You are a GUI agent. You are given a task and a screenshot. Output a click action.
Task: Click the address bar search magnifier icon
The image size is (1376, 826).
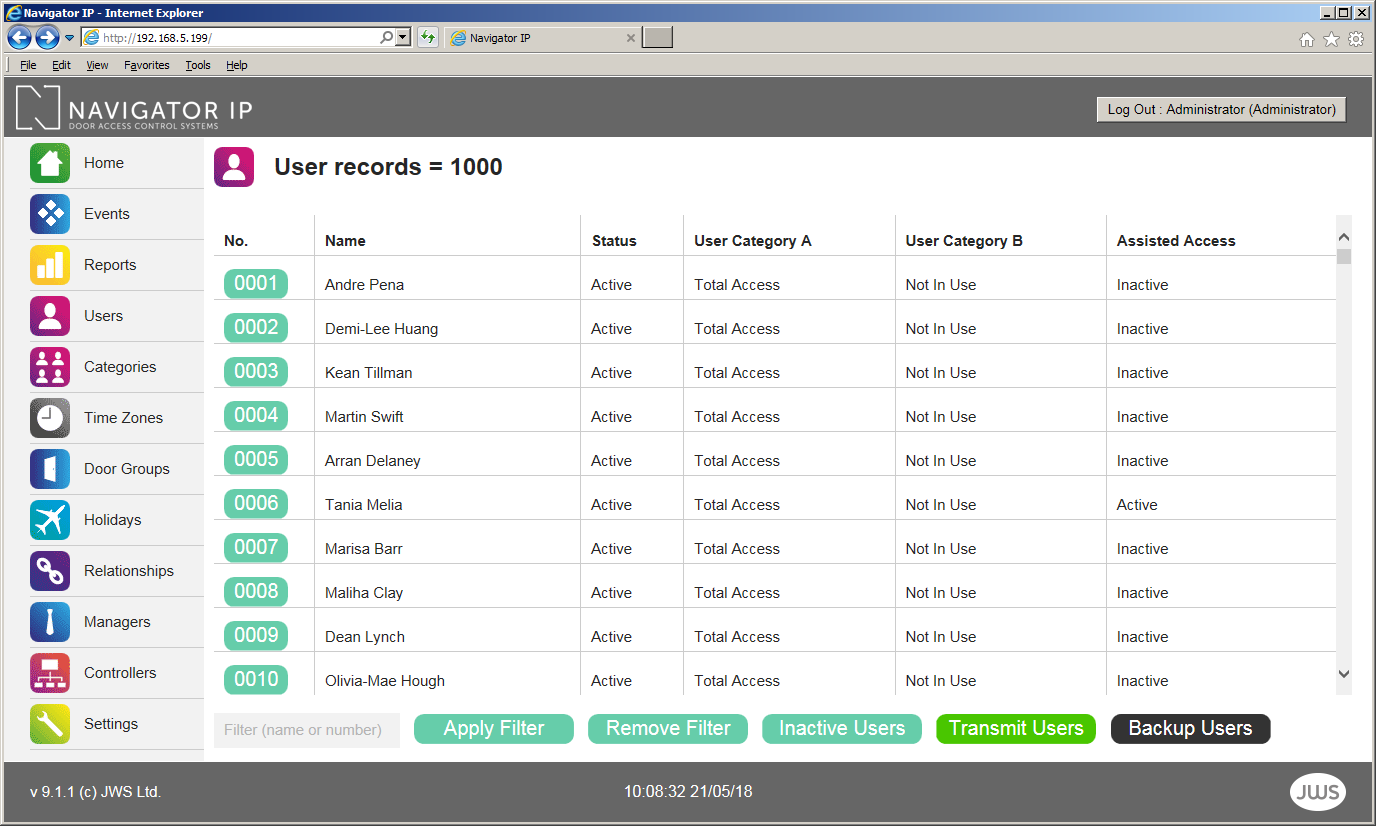tap(387, 37)
